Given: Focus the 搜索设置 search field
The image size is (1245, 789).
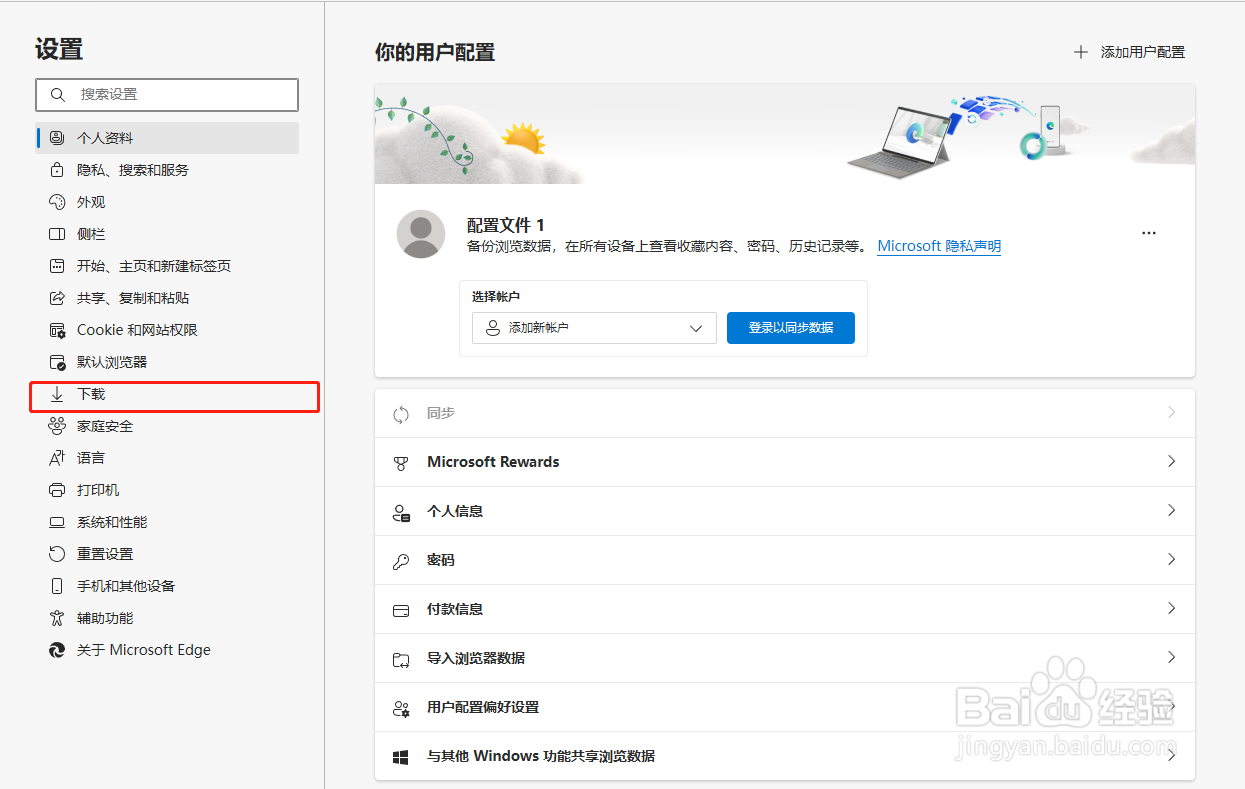Looking at the screenshot, I should pos(167,94).
